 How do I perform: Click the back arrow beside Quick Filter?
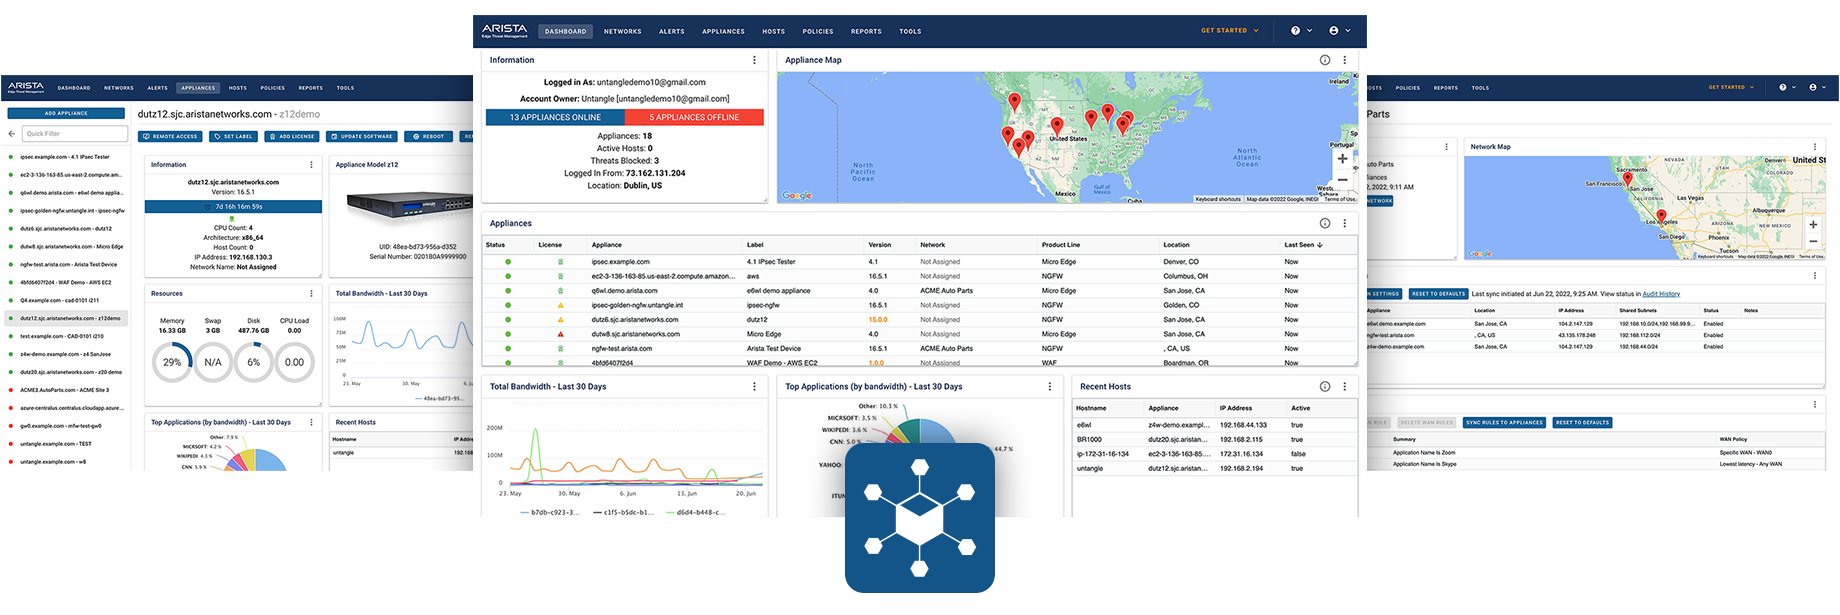click(12, 133)
